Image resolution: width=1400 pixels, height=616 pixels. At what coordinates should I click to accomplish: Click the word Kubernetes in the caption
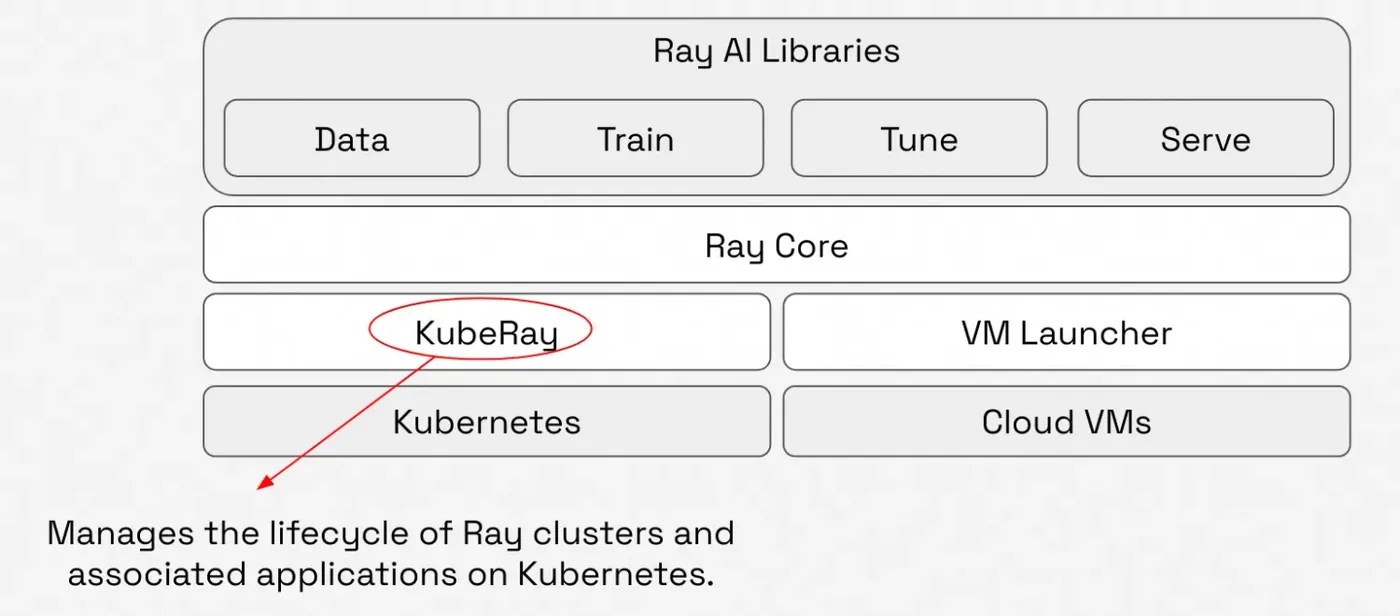click(610, 575)
